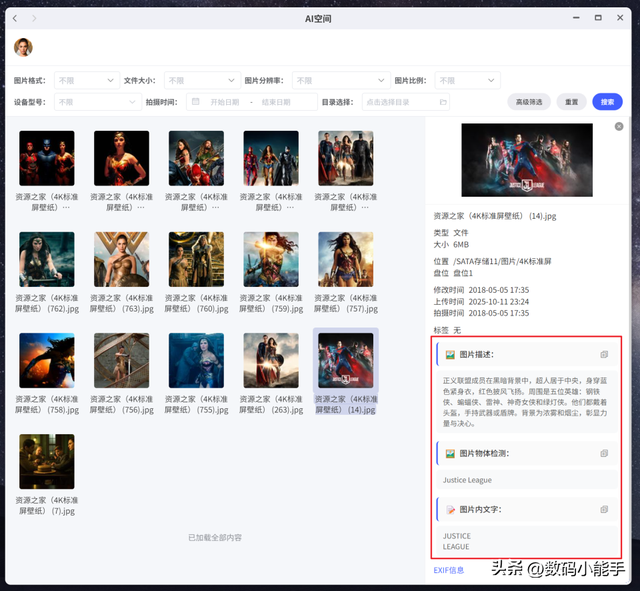Click the JUSTICE LEAGUE recognized text

[457, 541]
